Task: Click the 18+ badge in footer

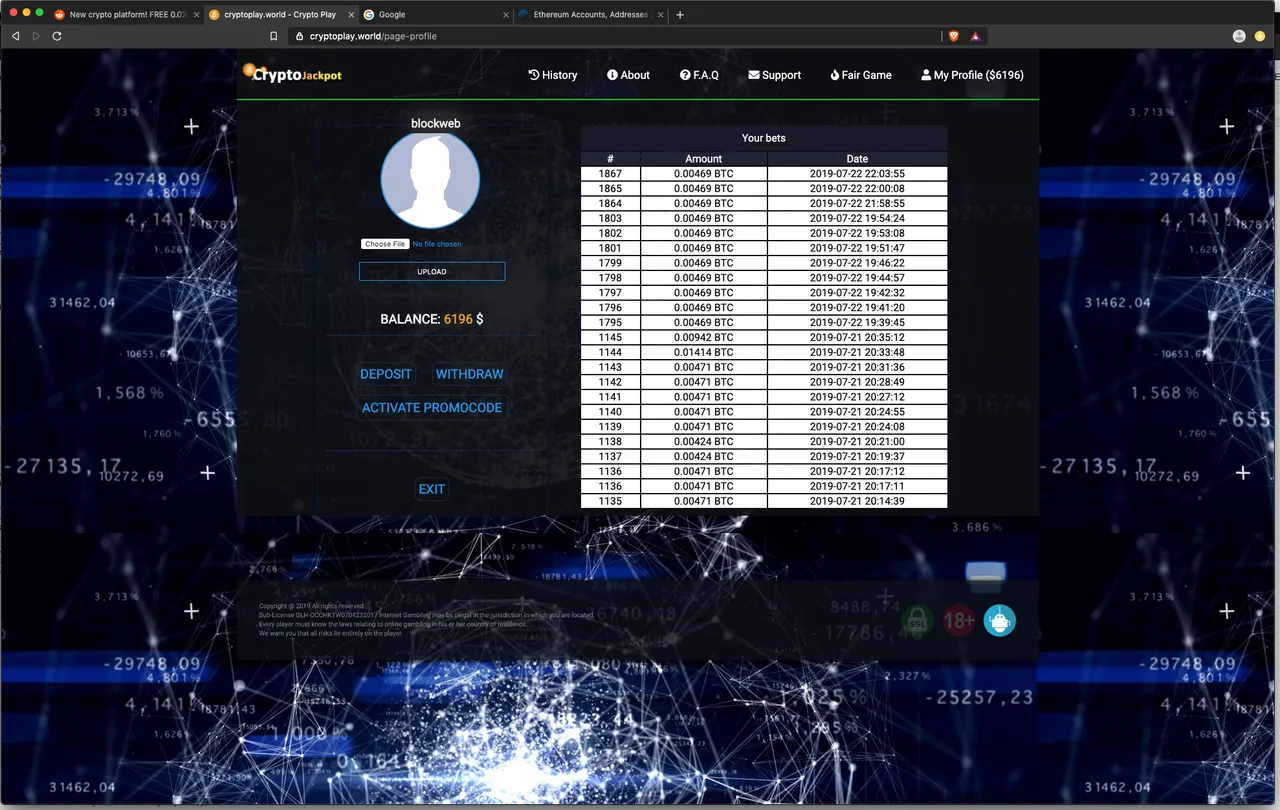Action: pos(958,621)
